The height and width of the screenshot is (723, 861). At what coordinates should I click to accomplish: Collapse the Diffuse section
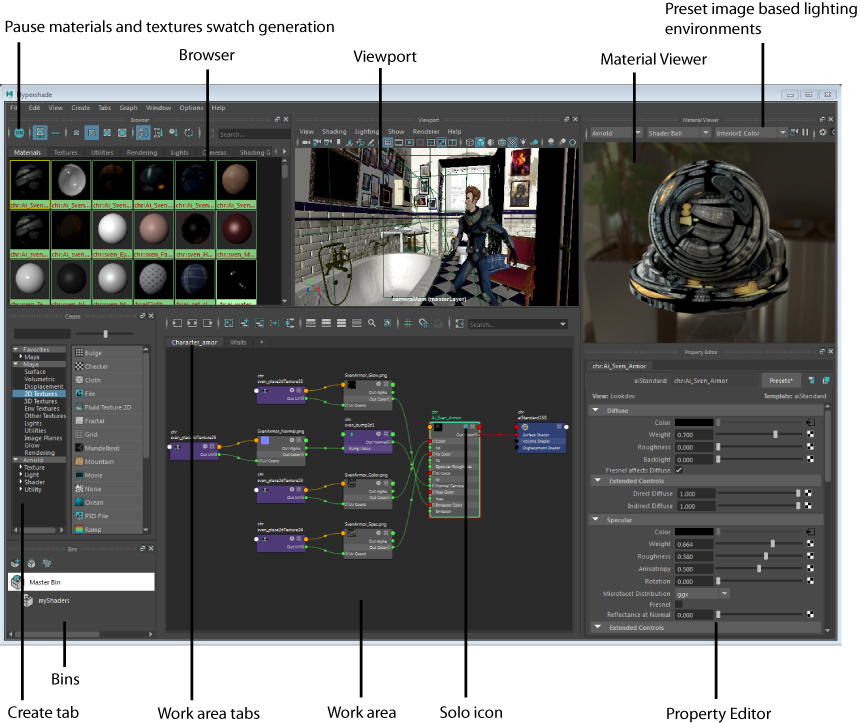click(596, 410)
